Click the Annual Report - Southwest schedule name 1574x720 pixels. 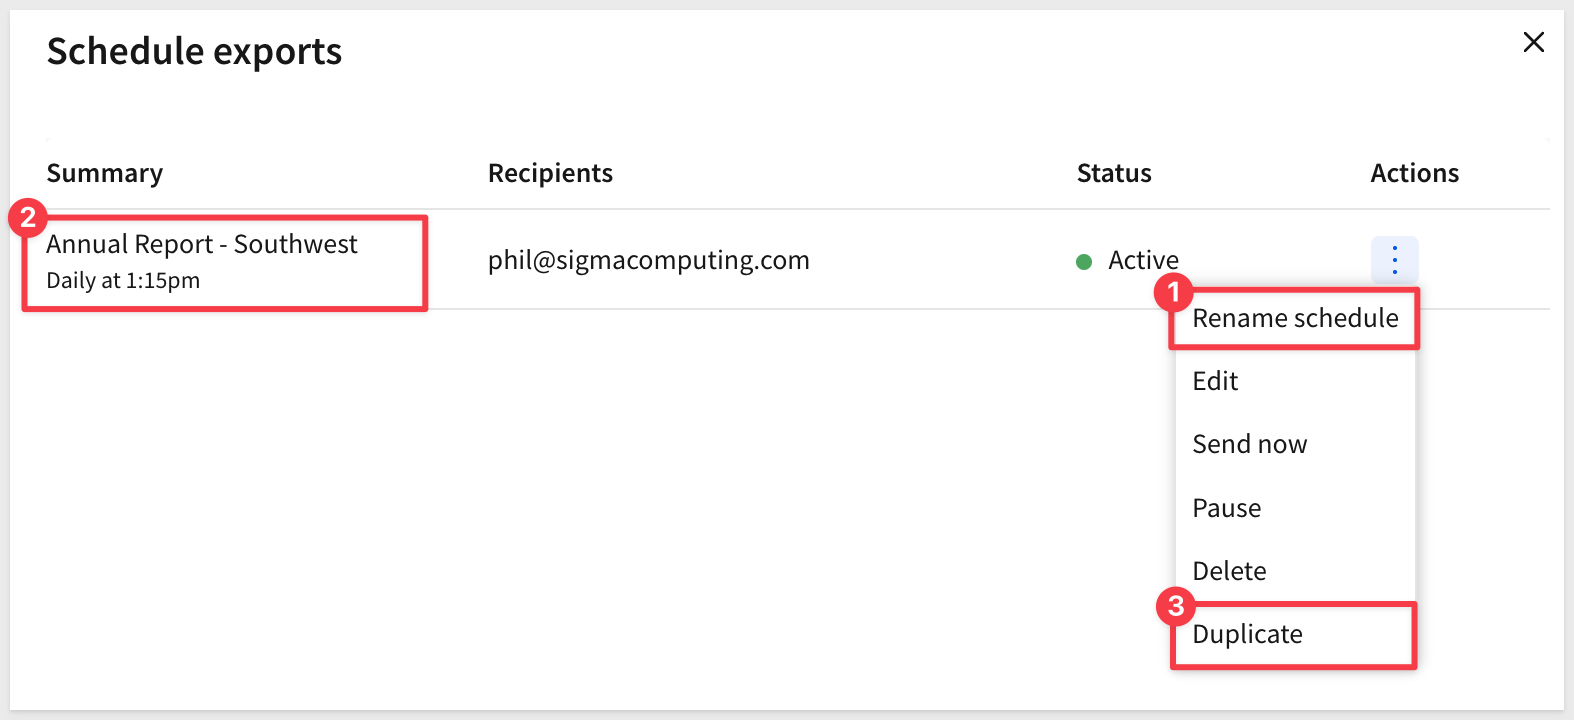pyautogui.click(x=202, y=245)
